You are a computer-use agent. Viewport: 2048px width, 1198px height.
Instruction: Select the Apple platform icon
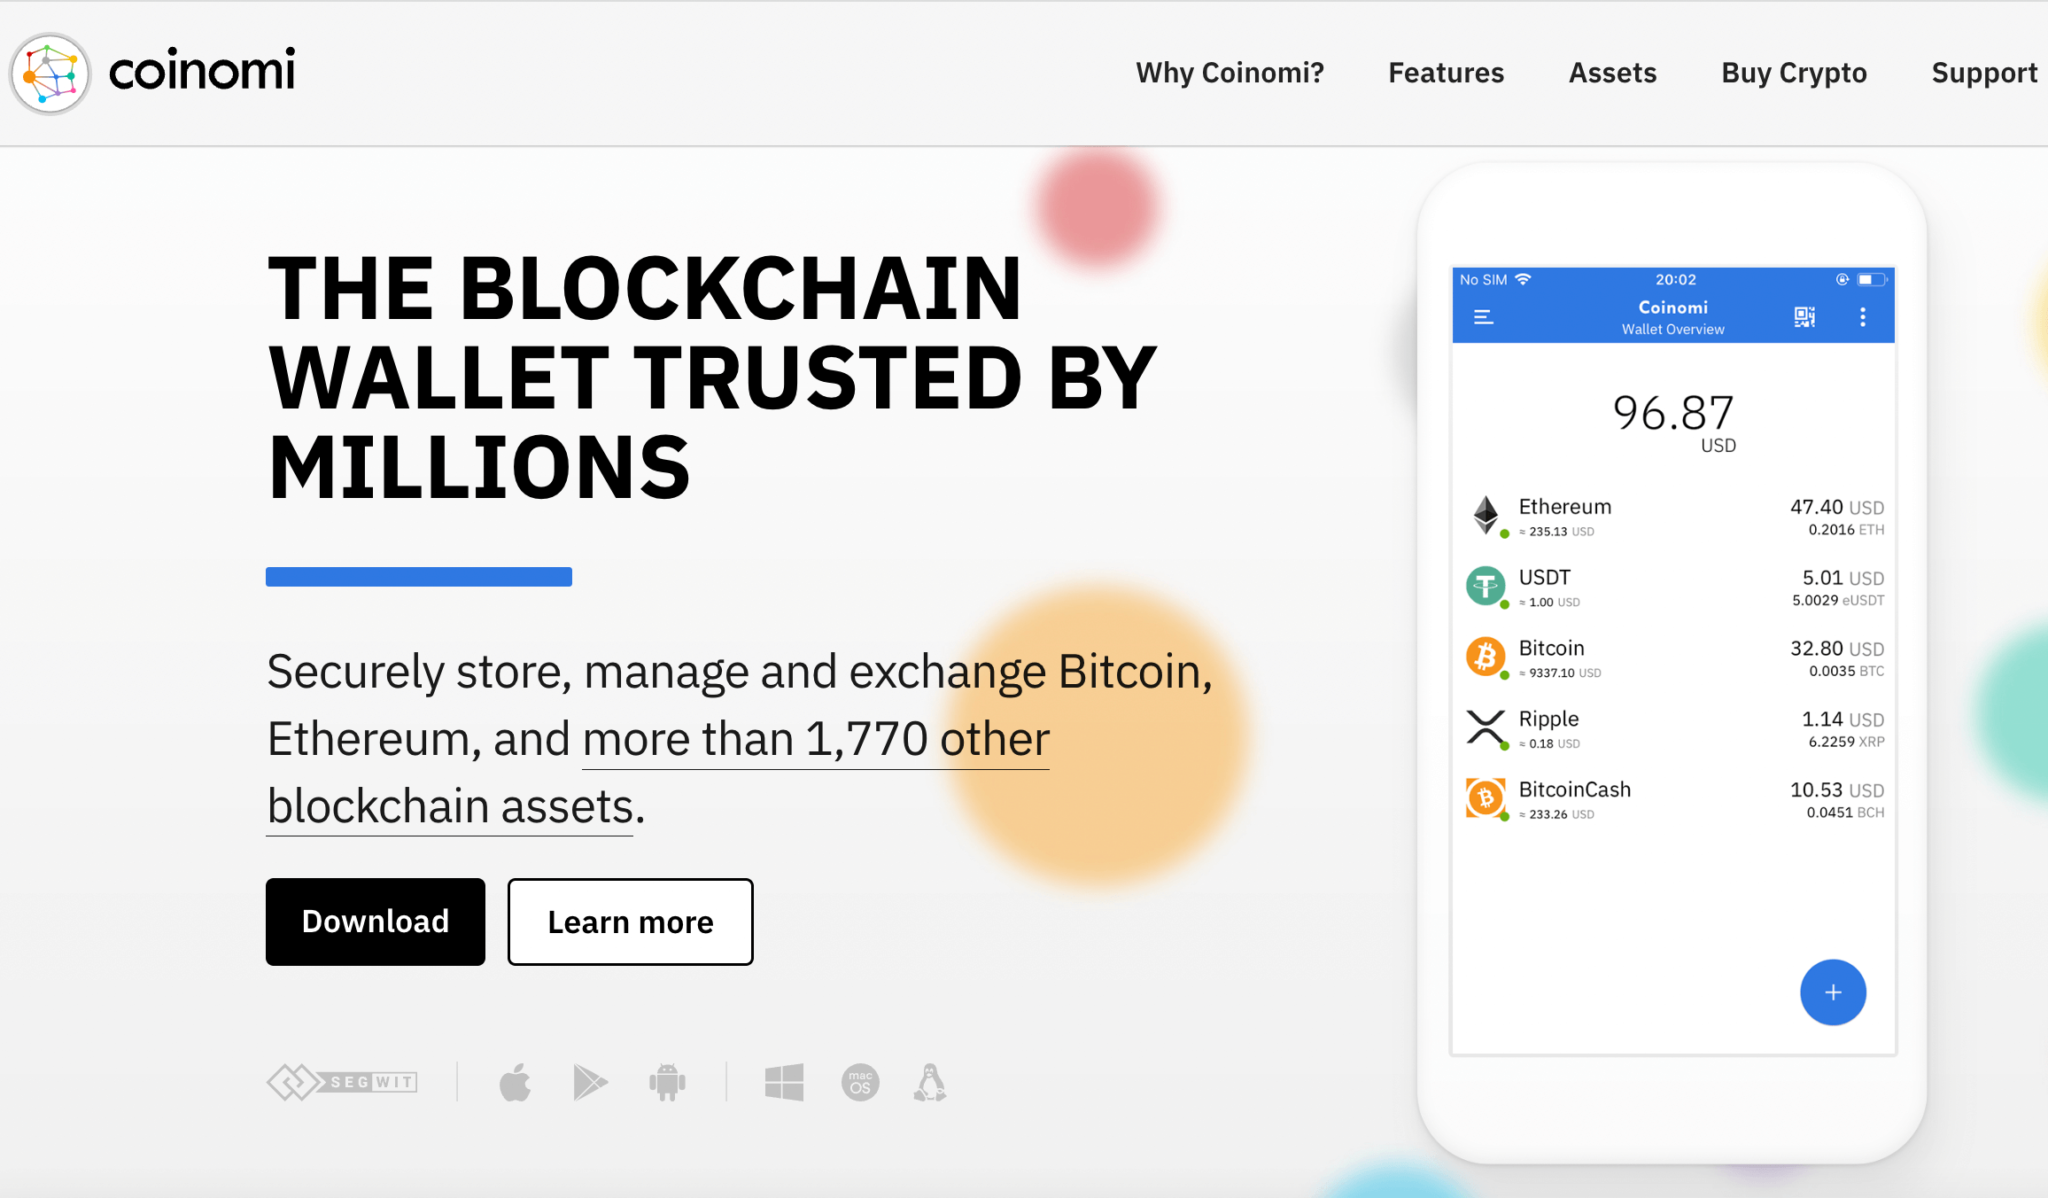pyautogui.click(x=515, y=1082)
